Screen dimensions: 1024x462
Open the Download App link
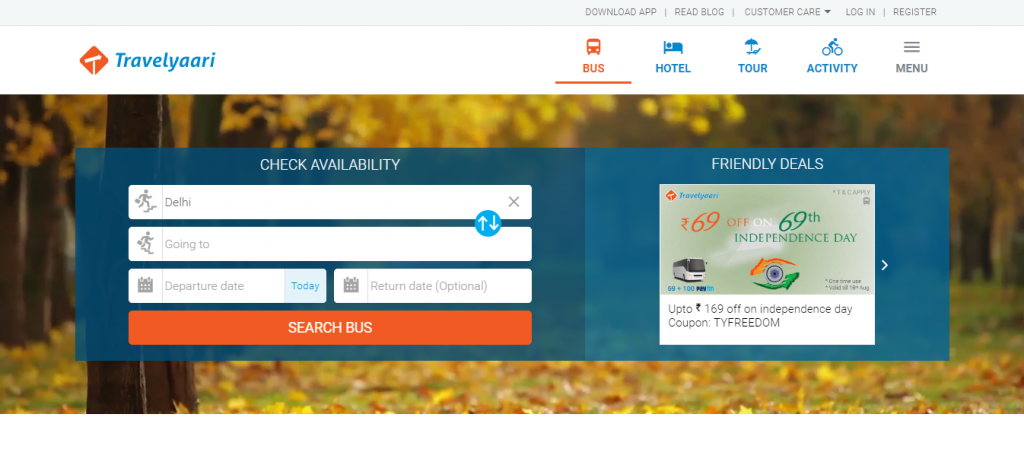[x=620, y=12]
